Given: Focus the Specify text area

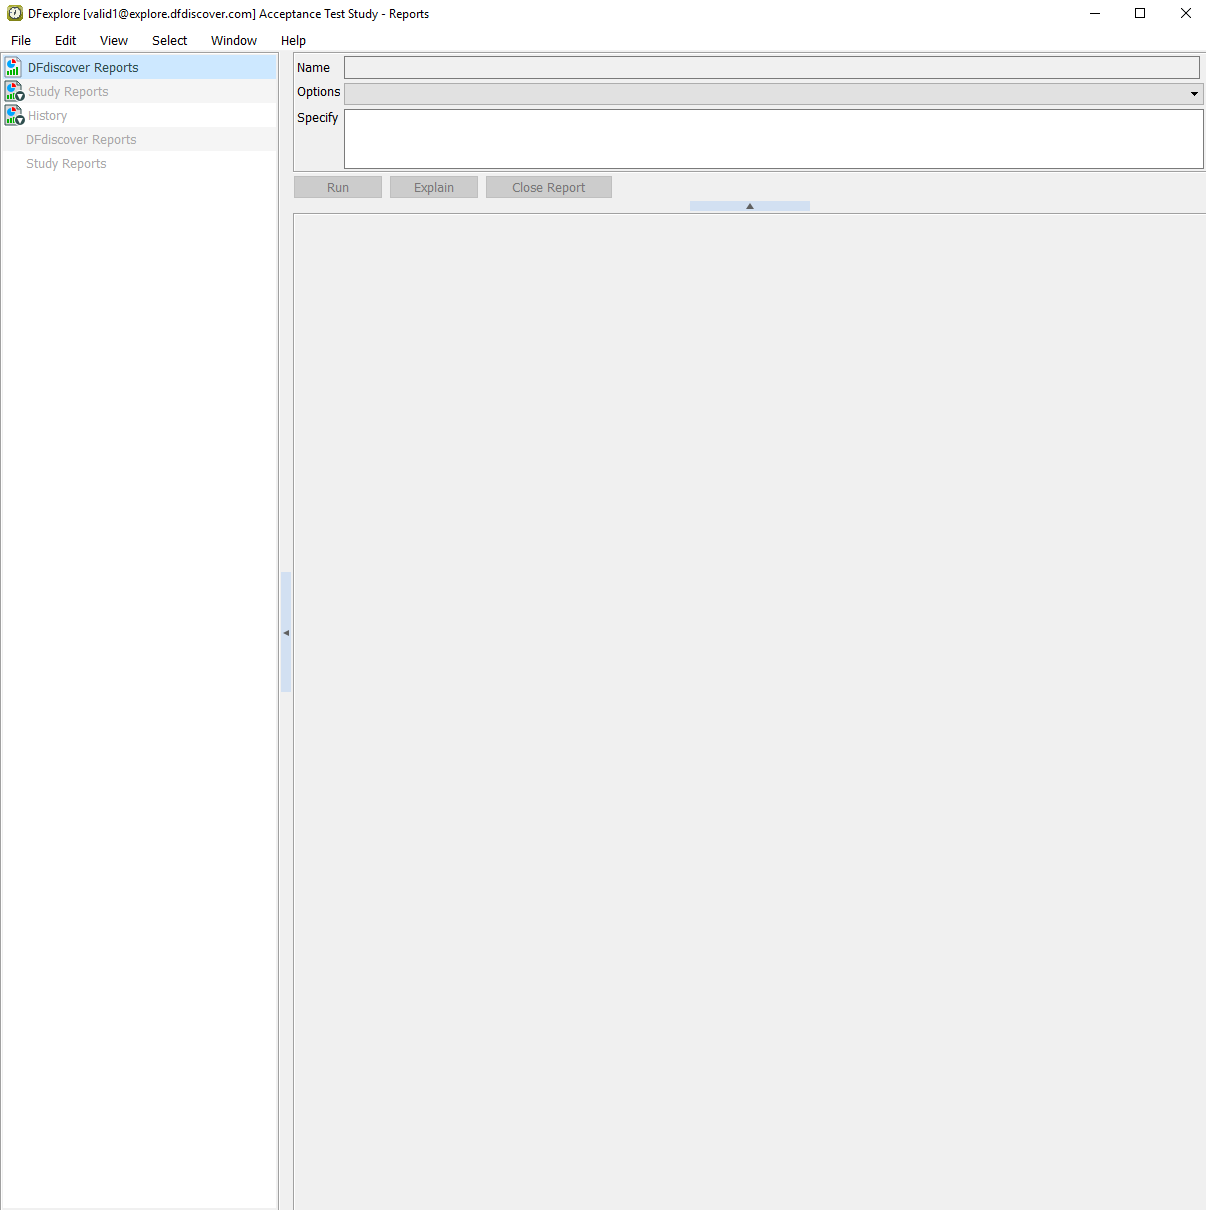Looking at the screenshot, I should click(773, 139).
